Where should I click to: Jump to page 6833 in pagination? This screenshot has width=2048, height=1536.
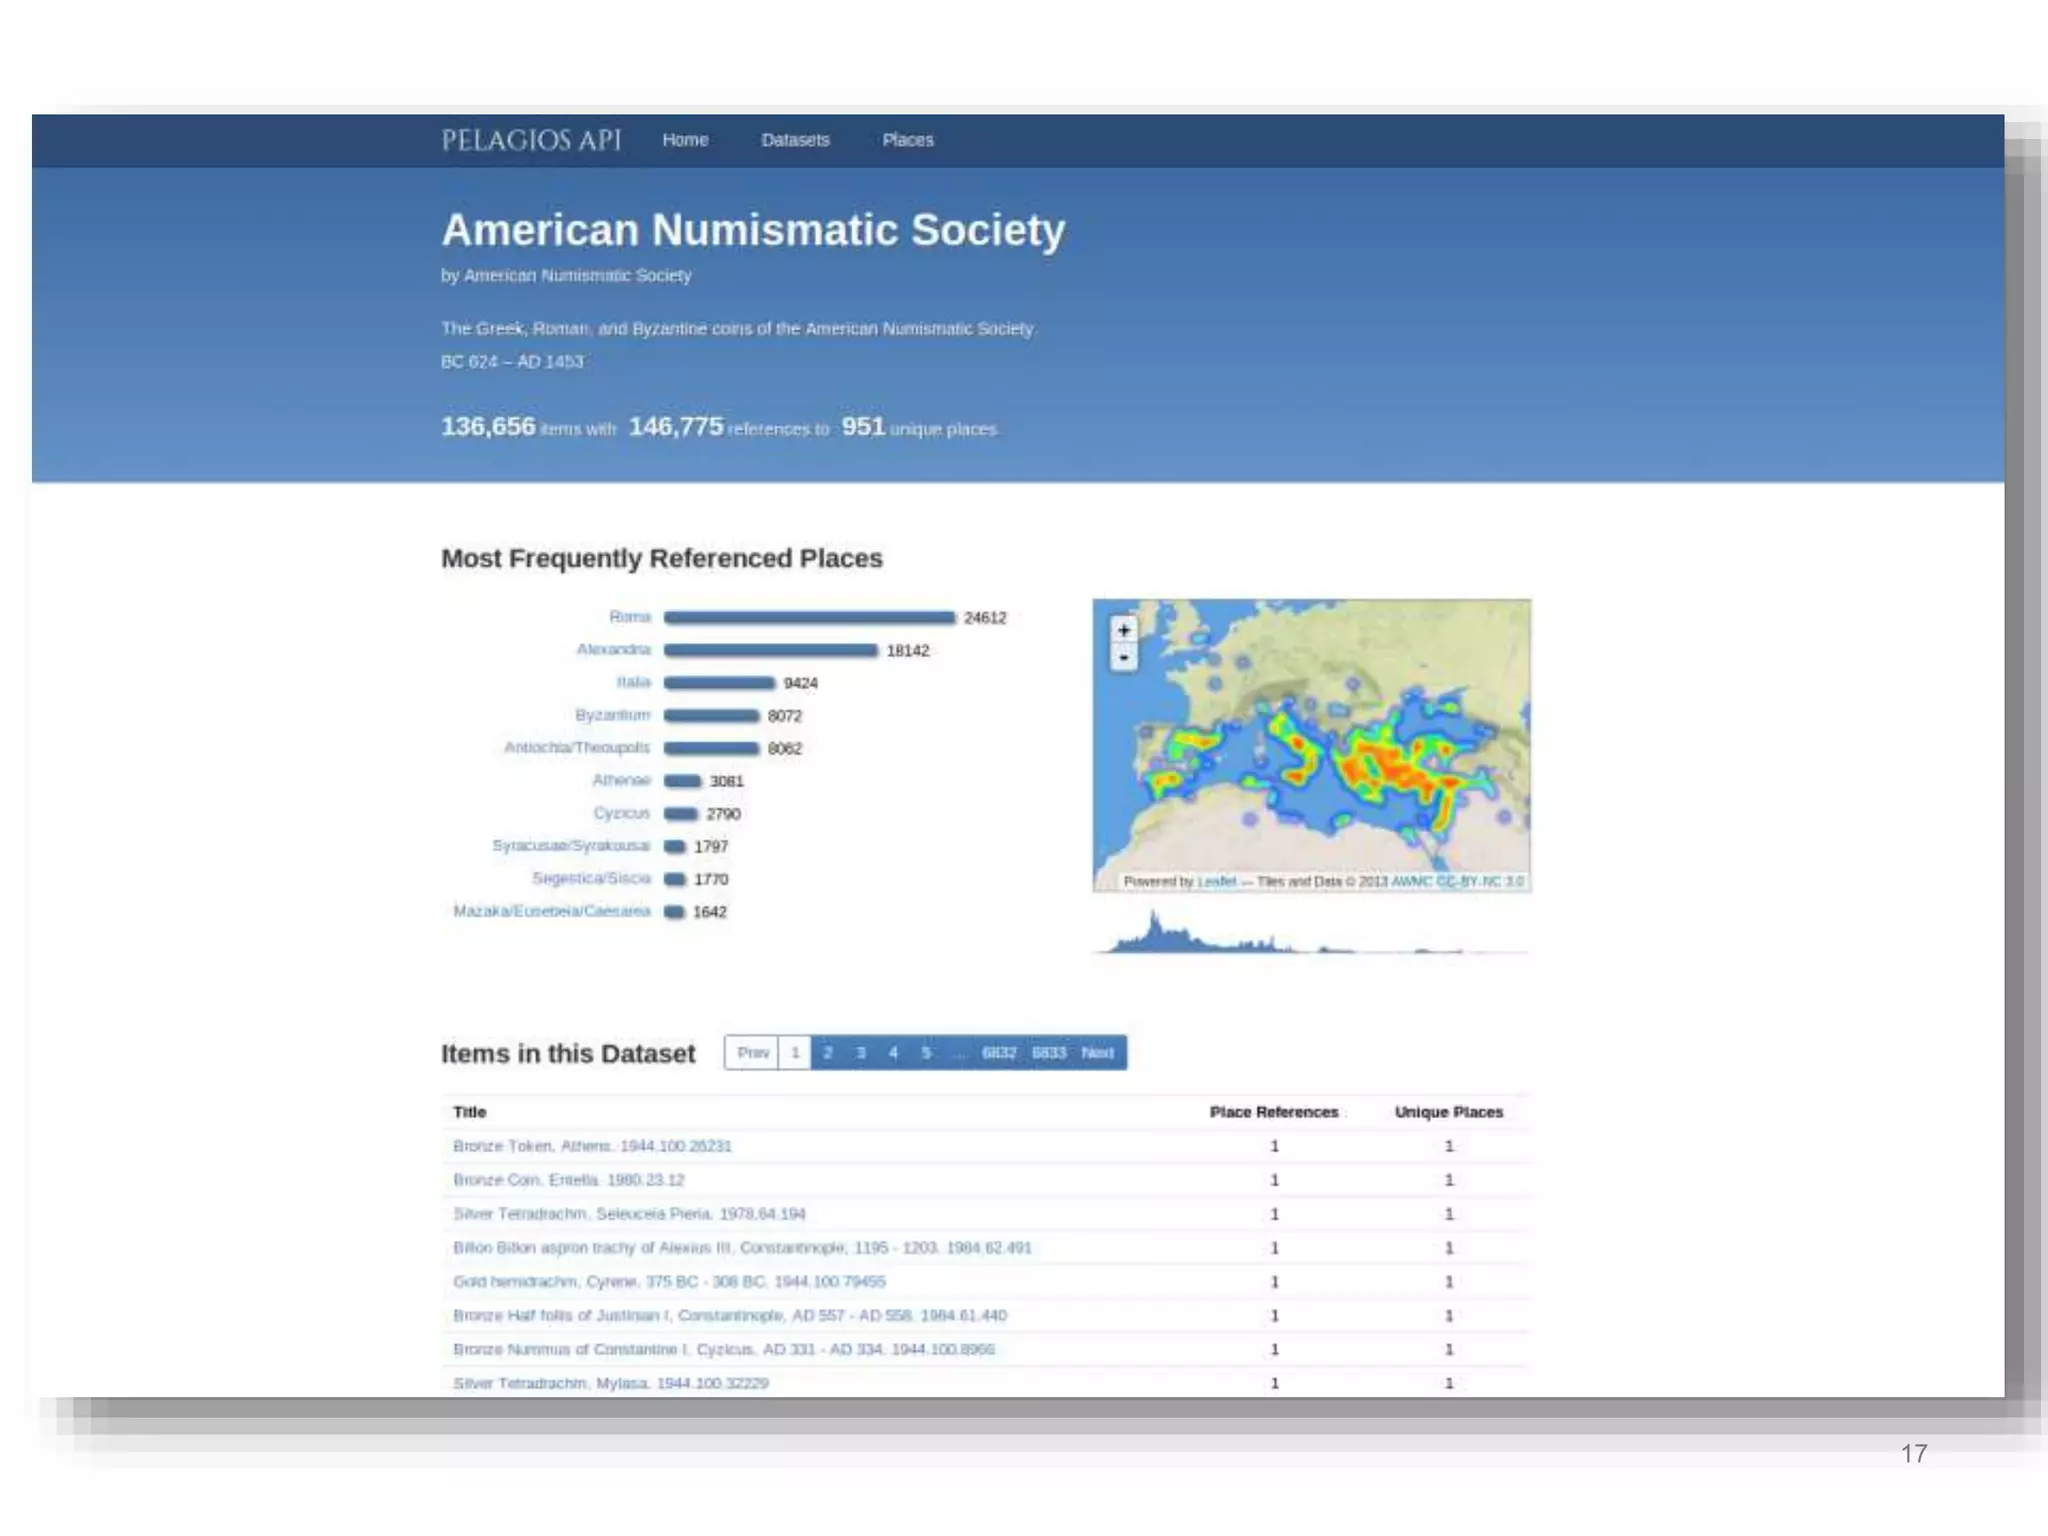tap(1049, 1052)
